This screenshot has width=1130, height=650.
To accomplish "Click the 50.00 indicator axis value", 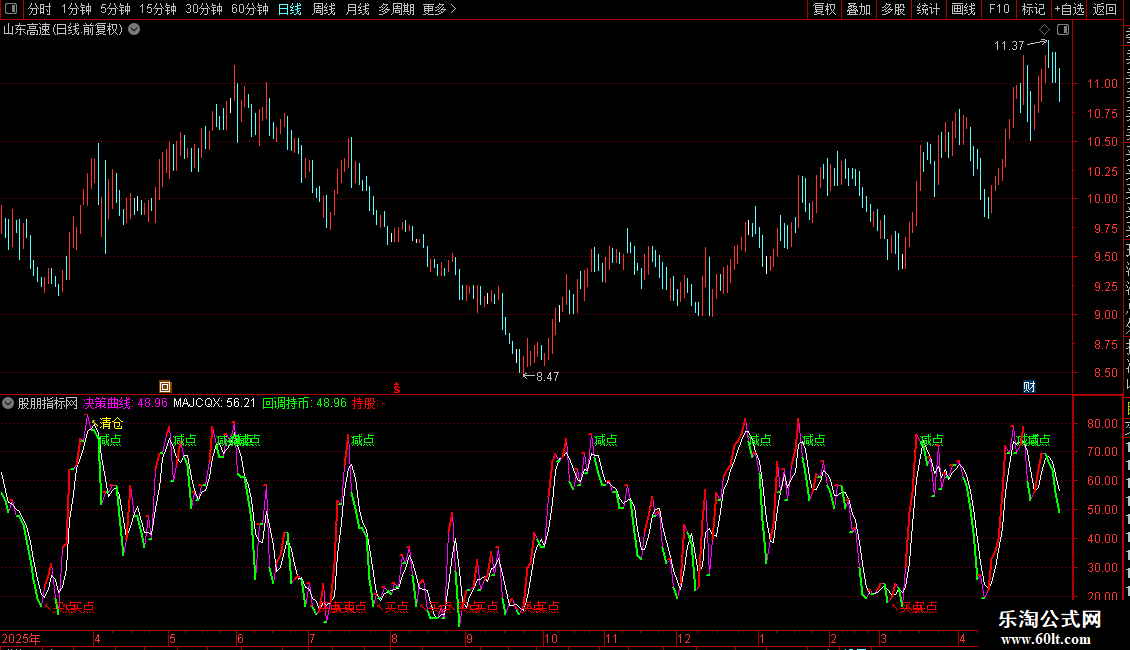I will tap(1102, 510).
